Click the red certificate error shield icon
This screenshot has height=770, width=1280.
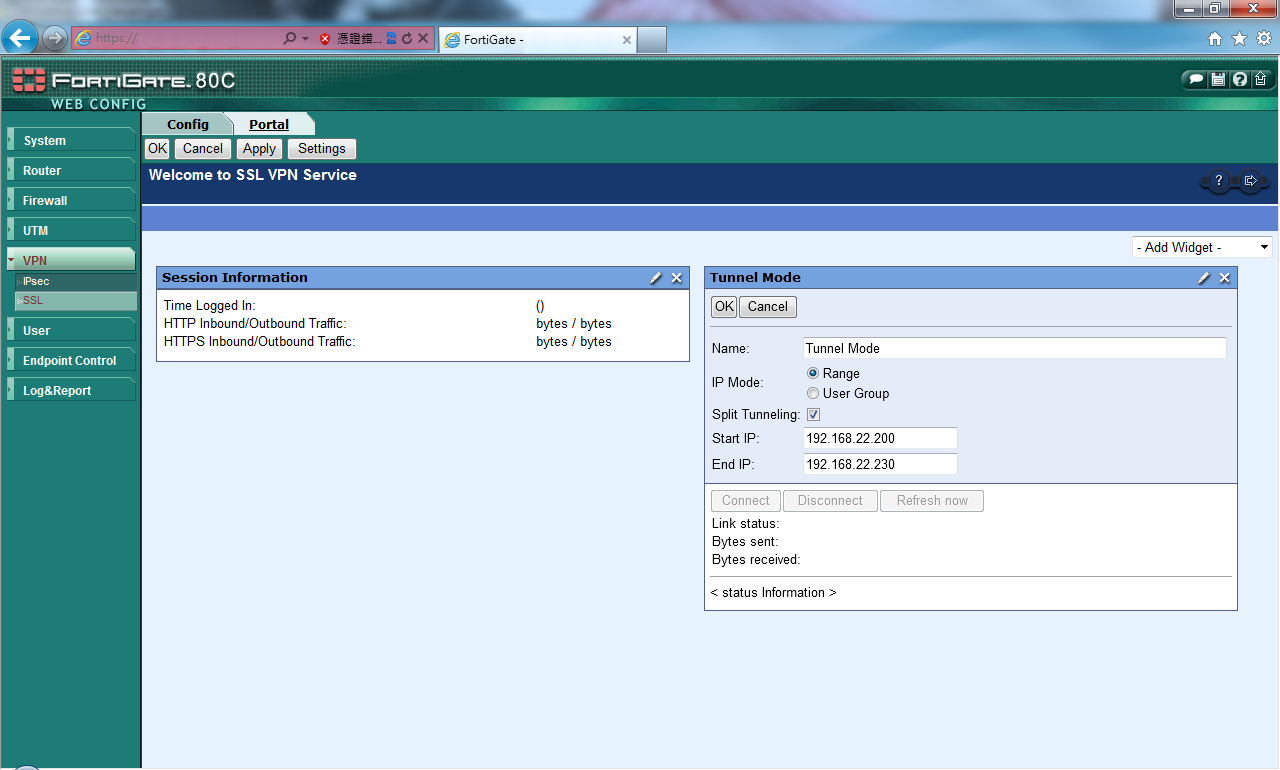[325, 39]
